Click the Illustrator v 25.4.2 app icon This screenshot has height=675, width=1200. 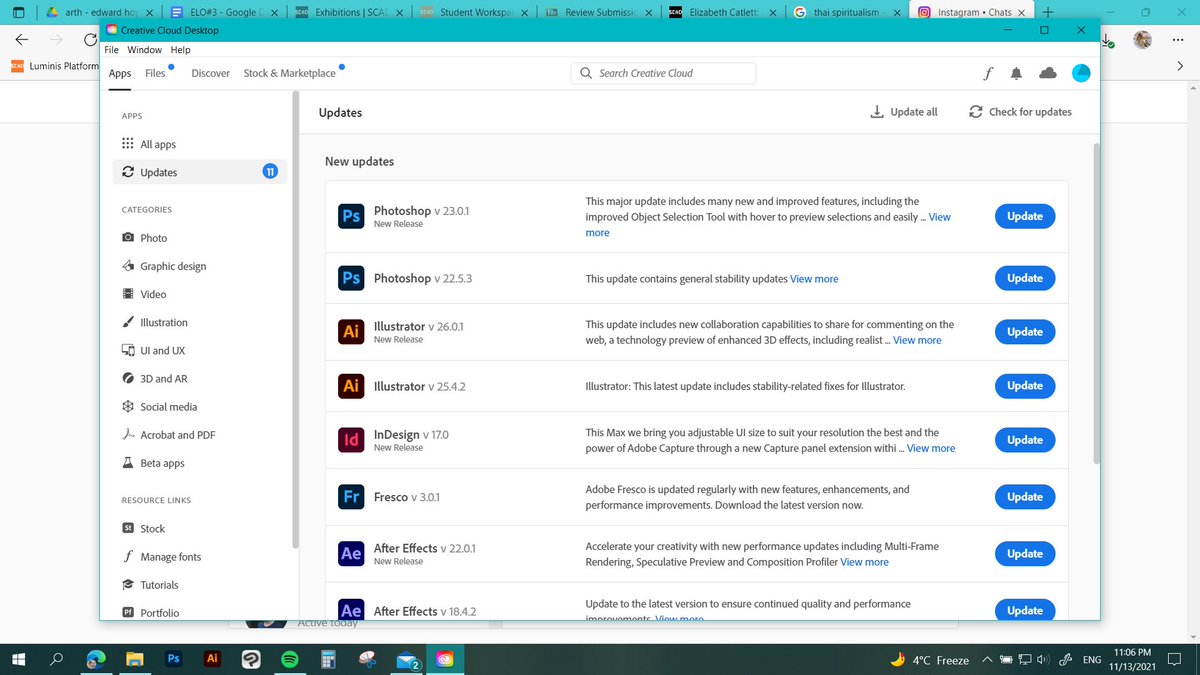click(351, 385)
